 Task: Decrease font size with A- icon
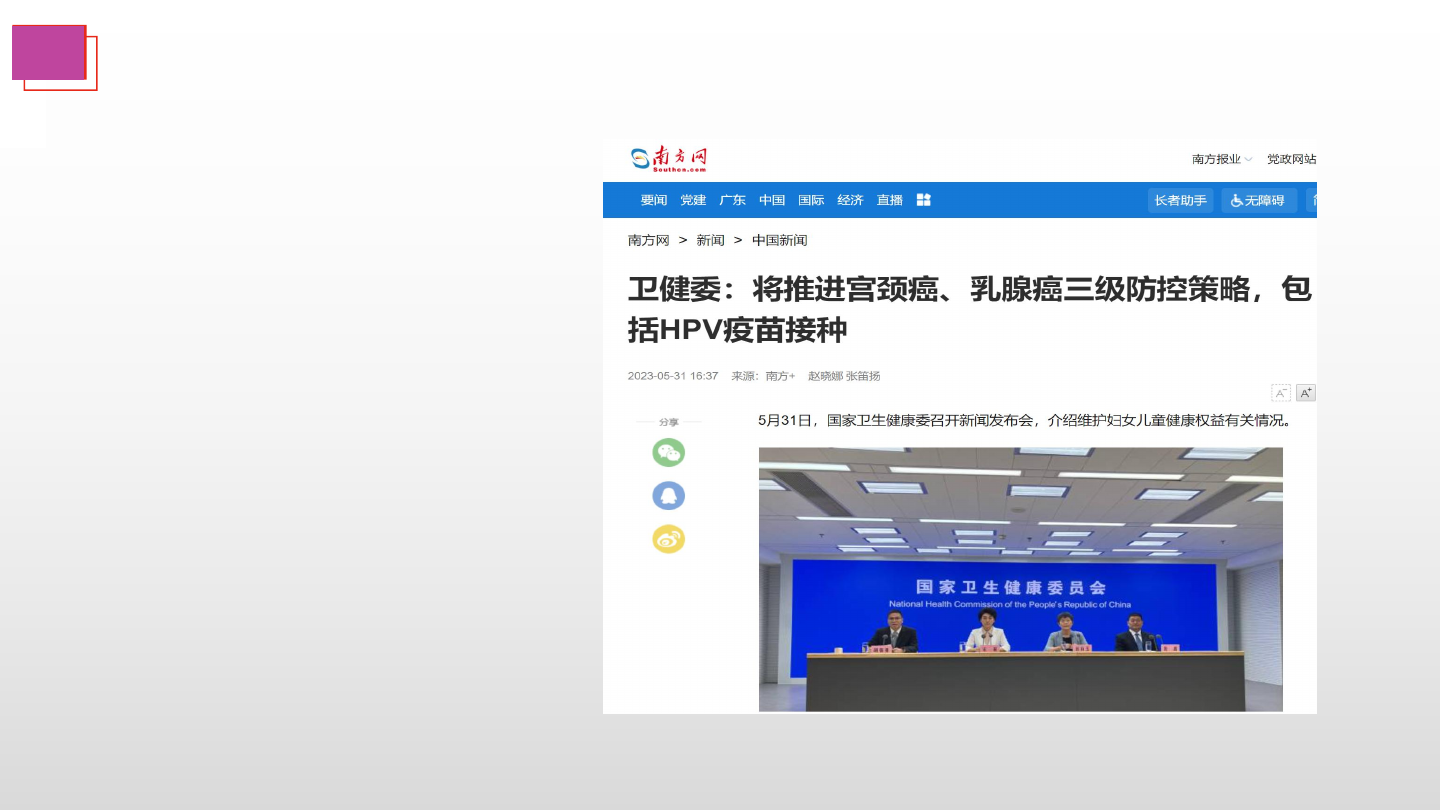pos(1280,393)
